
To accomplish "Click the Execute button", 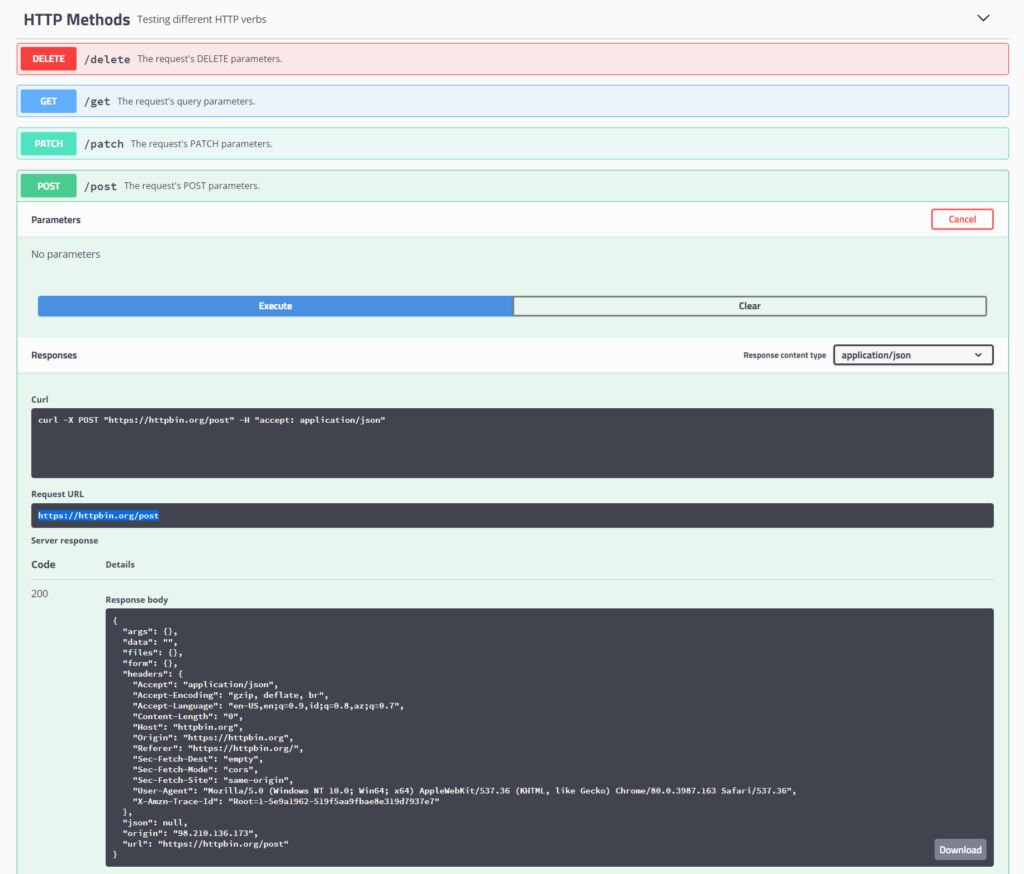I will point(275,306).
